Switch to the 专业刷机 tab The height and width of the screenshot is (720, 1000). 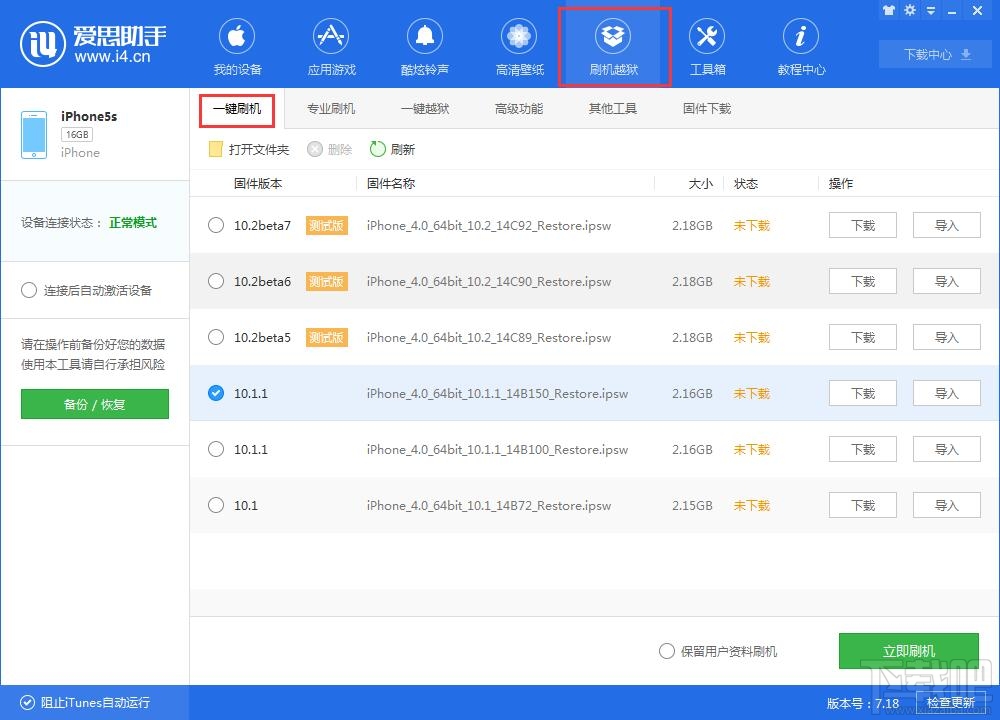(x=331, y=108)
